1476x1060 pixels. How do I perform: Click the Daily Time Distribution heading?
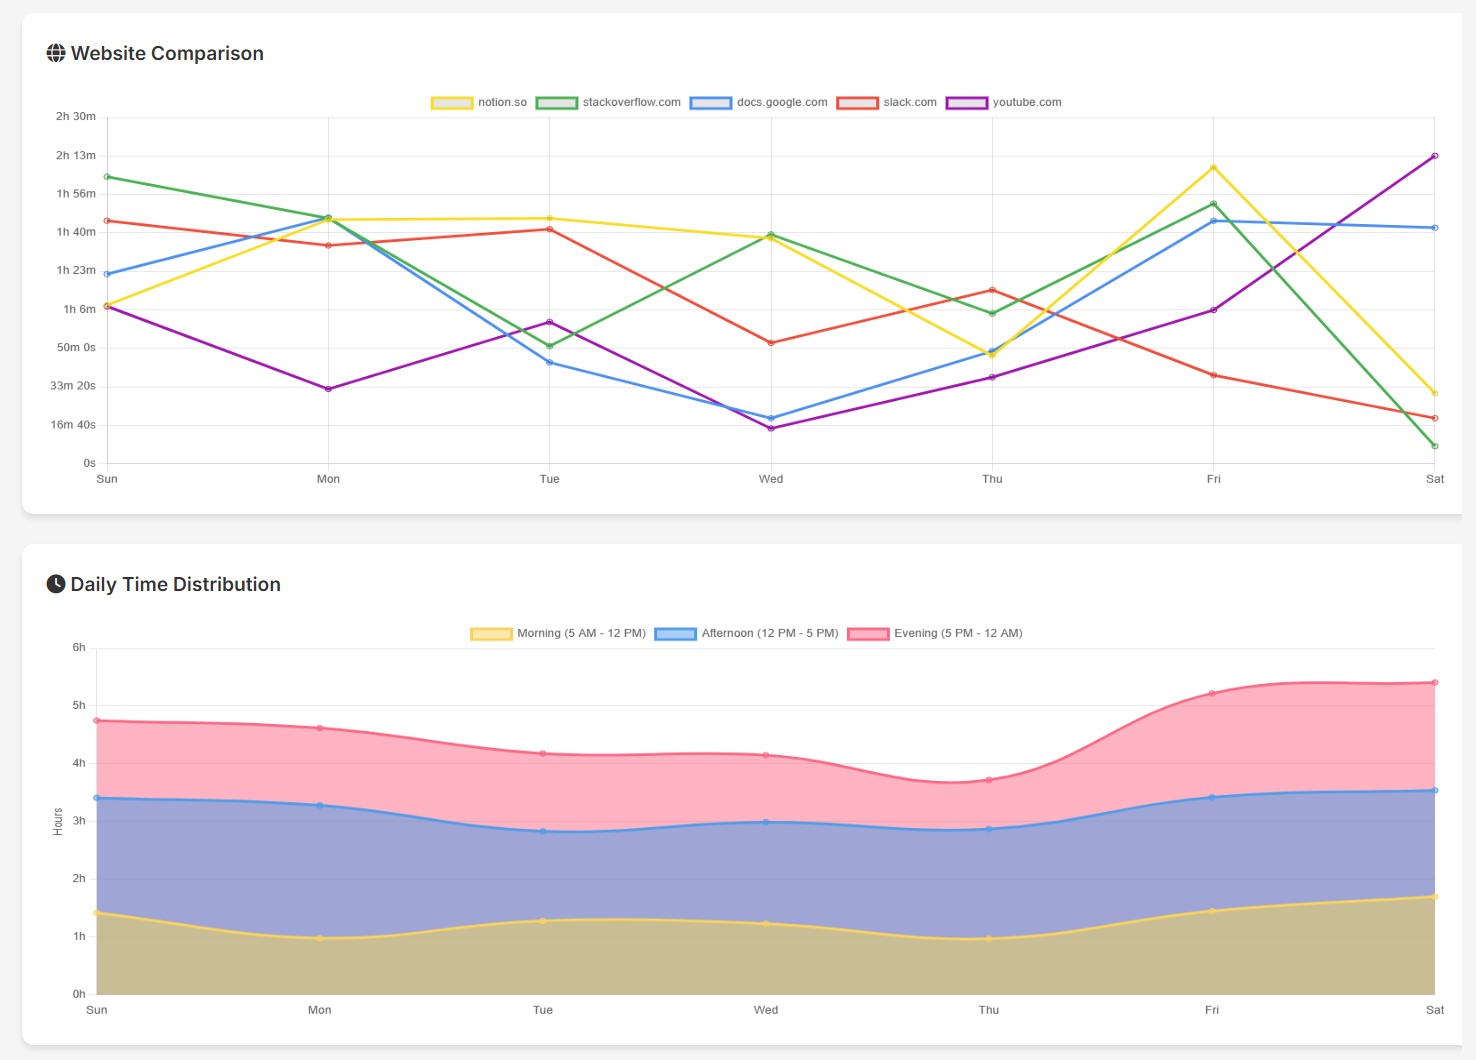(x=175, y=584)
